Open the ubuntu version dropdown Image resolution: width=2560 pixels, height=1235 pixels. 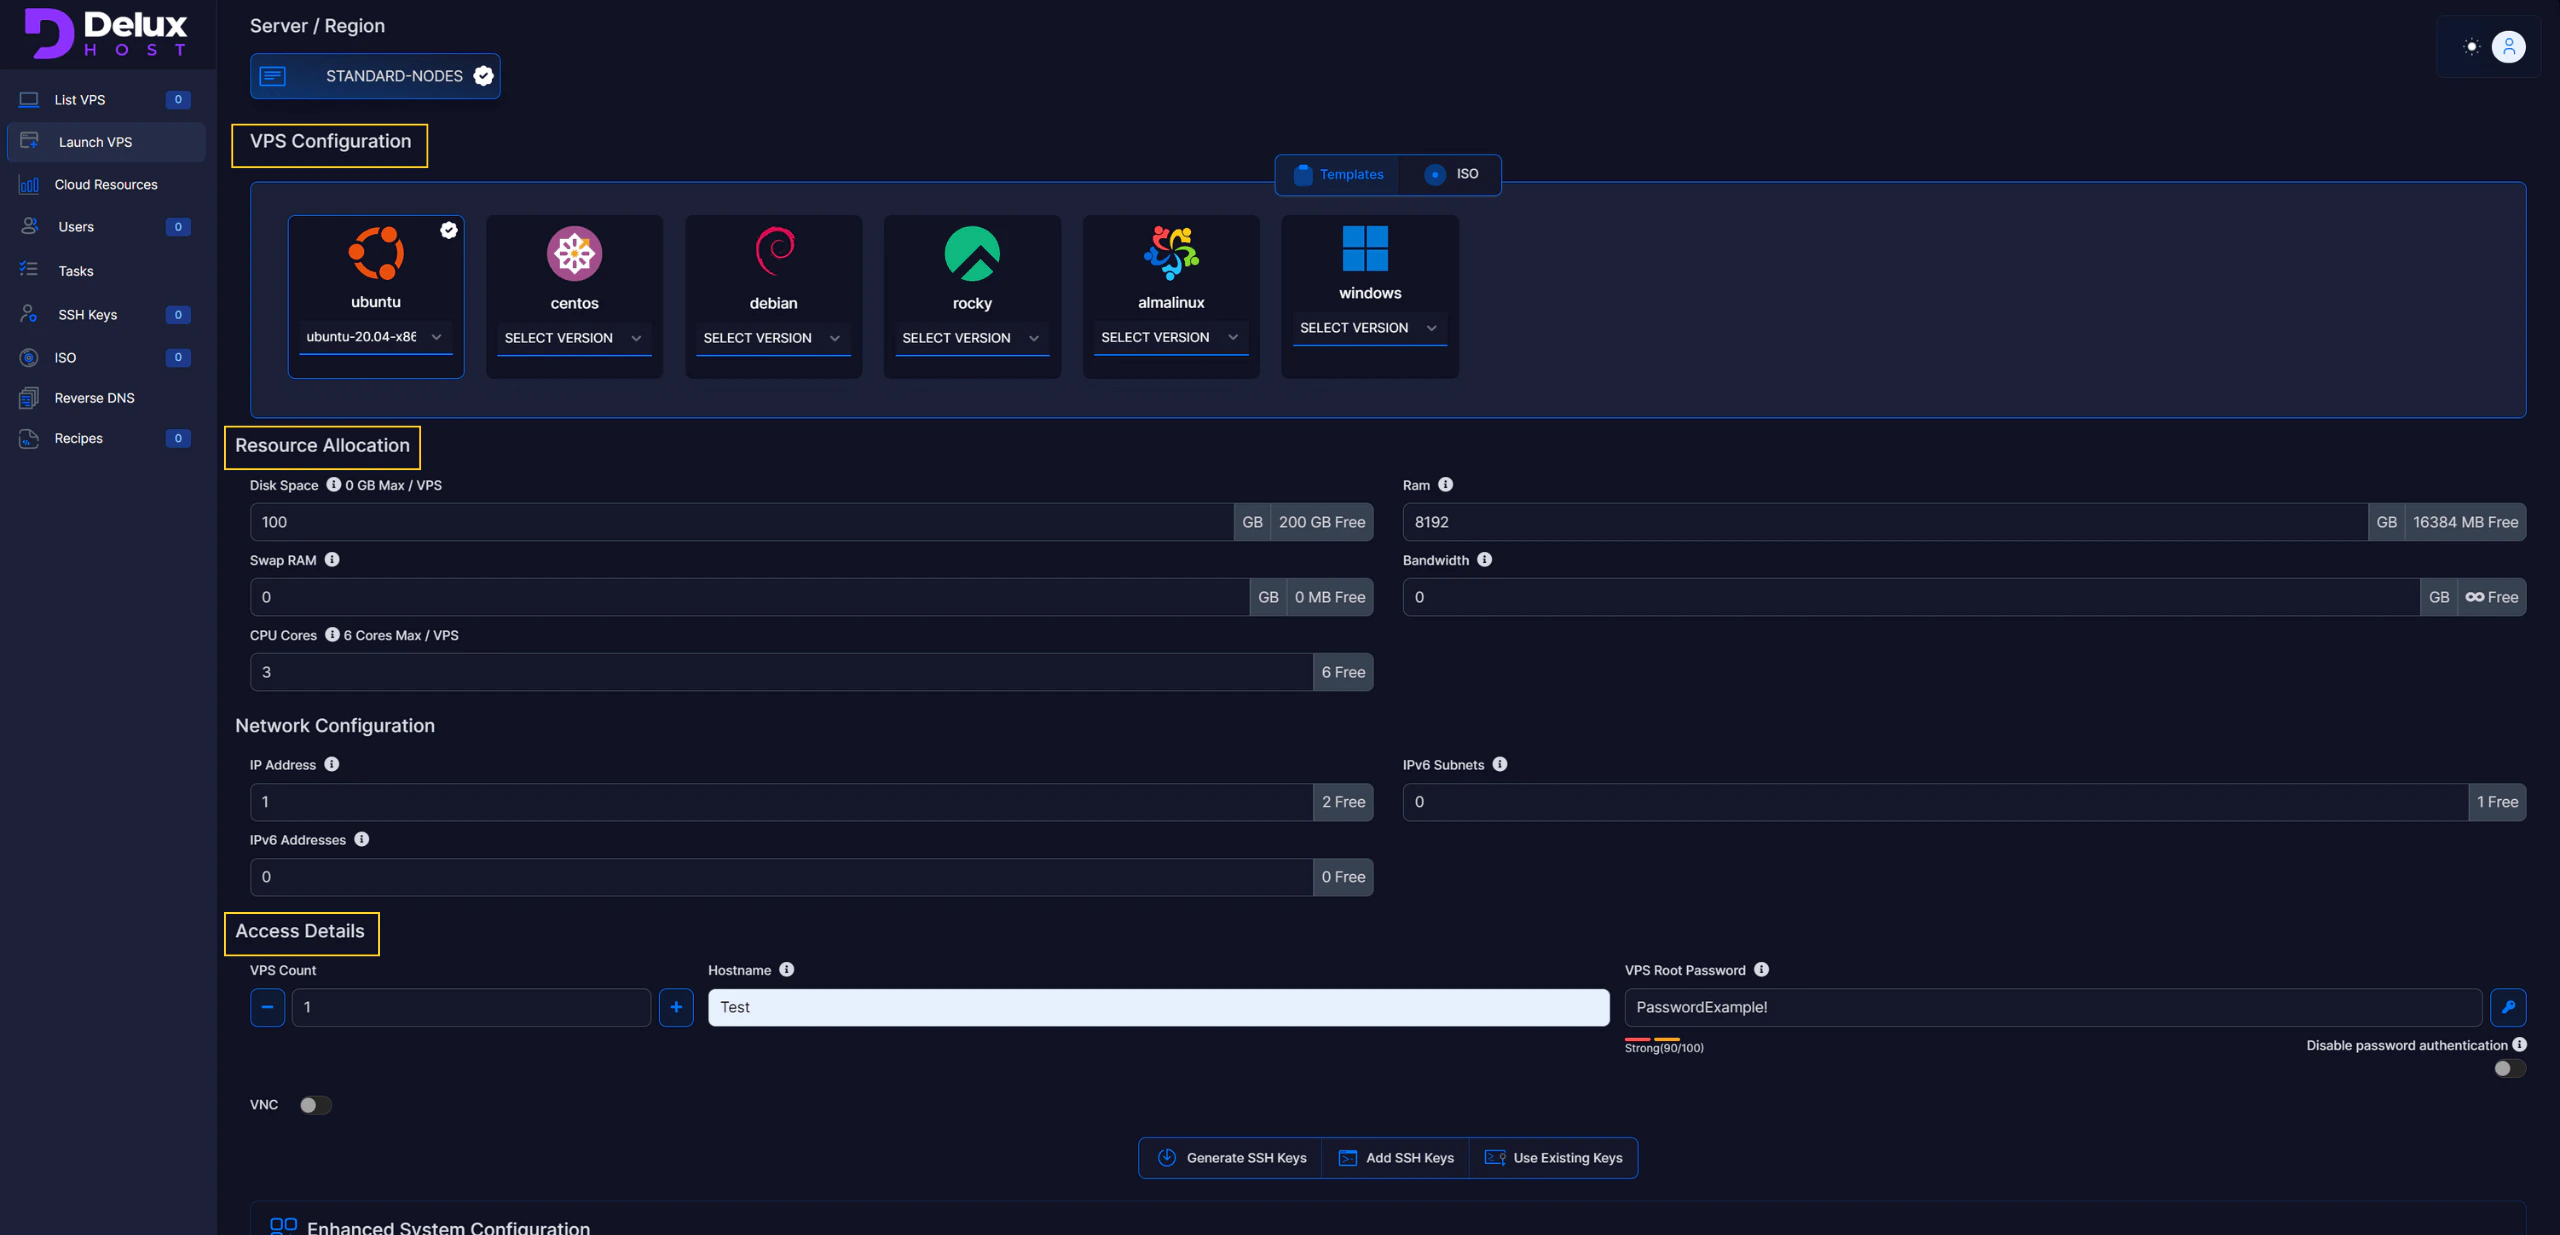pyautogui.click(x=375, y=337)
